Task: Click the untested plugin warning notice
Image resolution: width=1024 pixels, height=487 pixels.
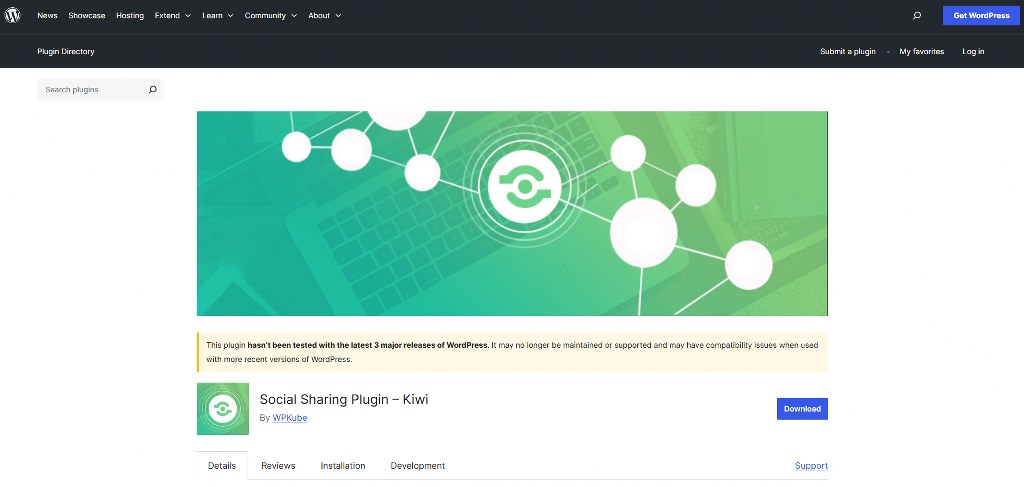Action: tap(512, 352)
